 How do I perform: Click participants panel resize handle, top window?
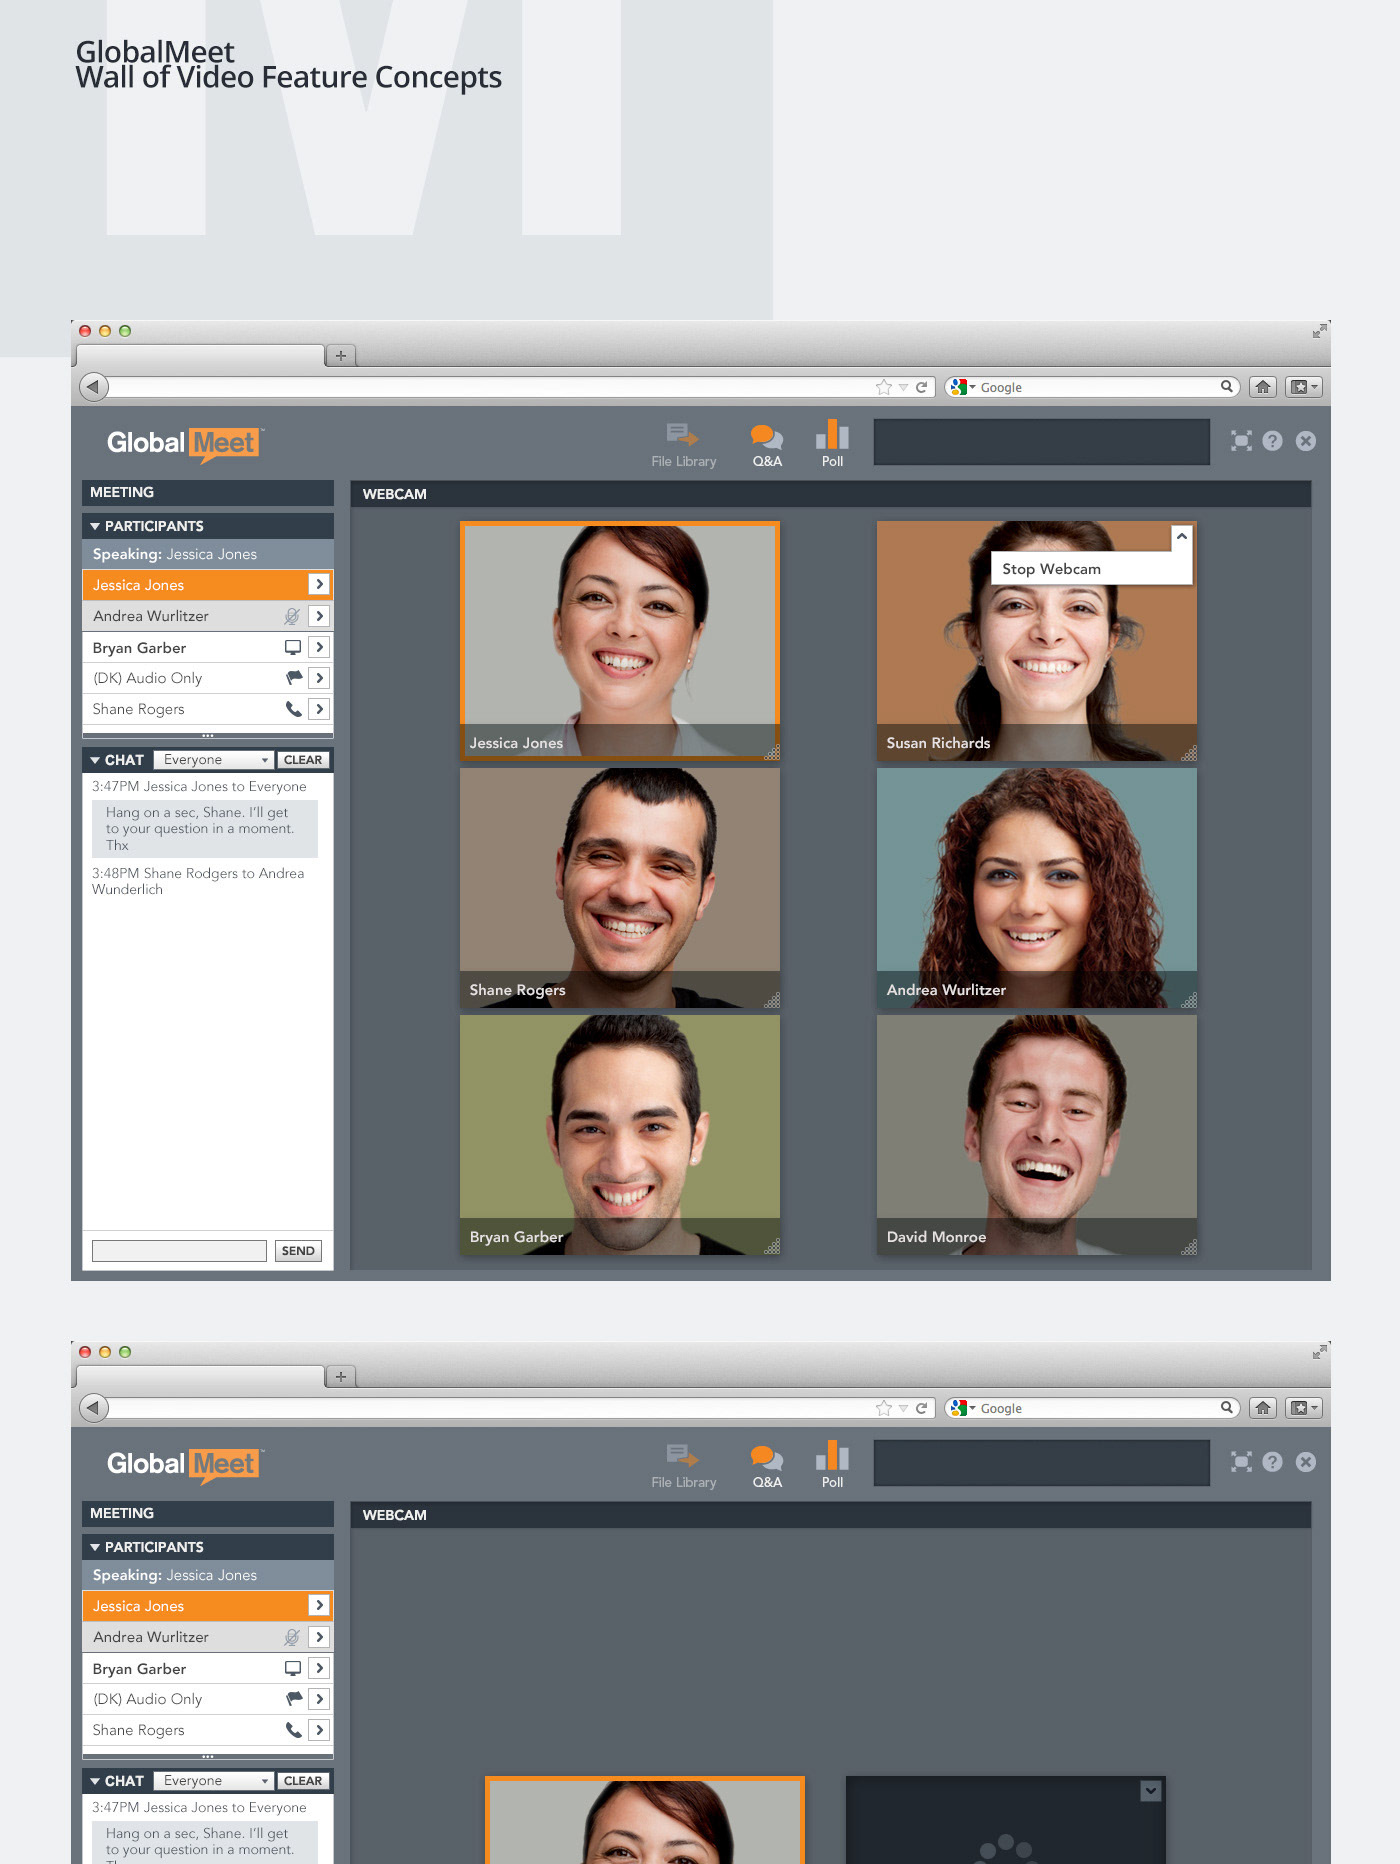click(208, 736)
